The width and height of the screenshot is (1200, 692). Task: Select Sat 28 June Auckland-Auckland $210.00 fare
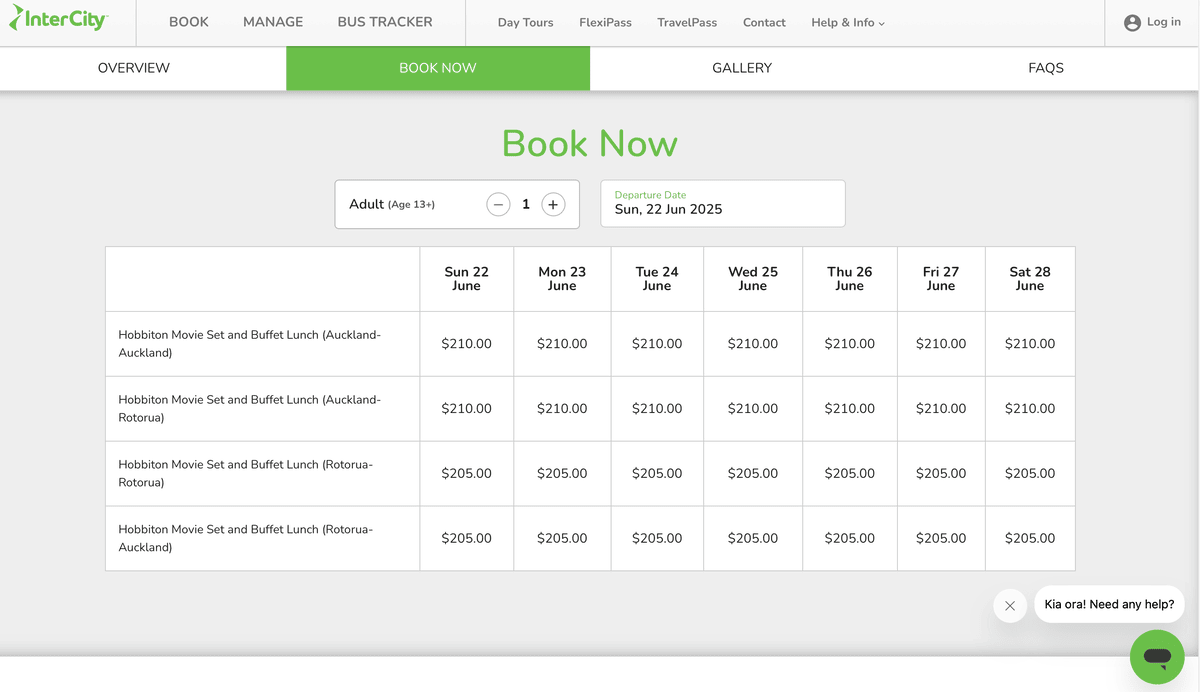1030,344
